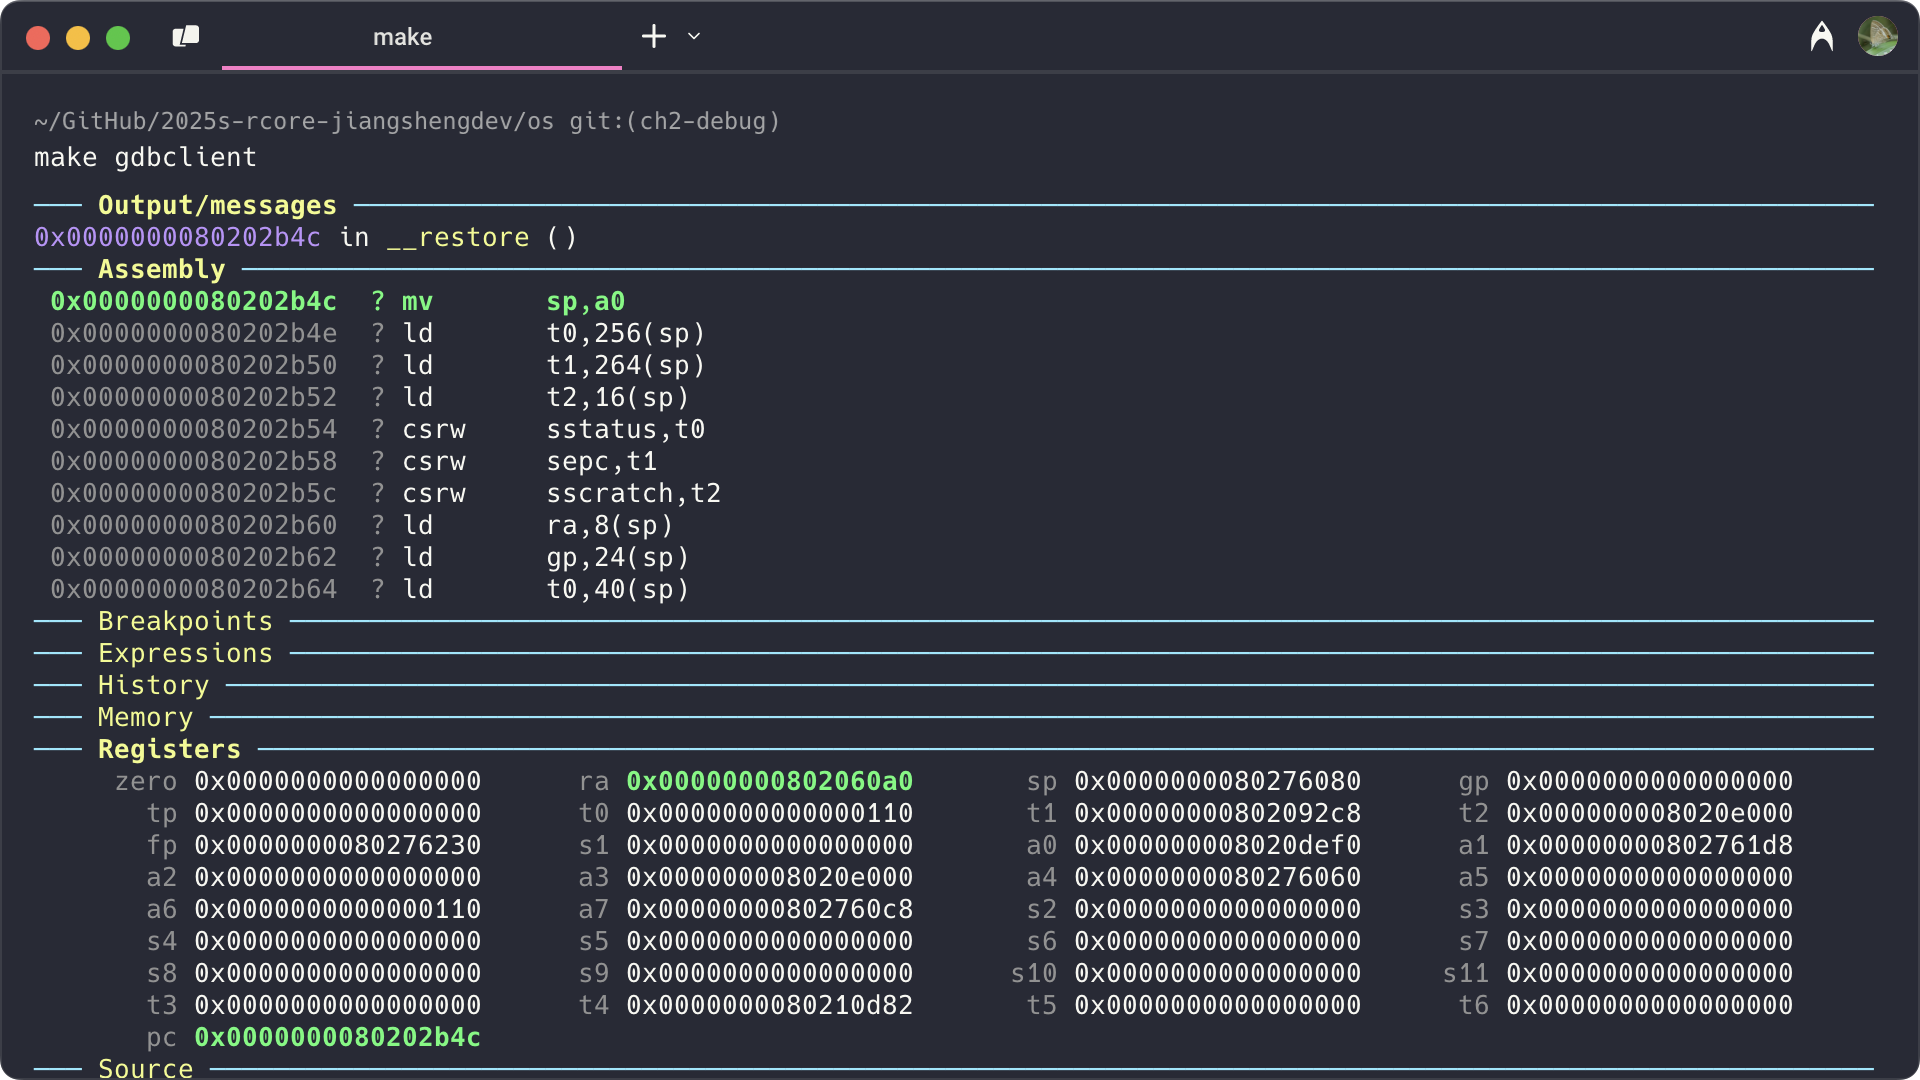Click the highlighted ra register value
The image size is (1920, 1080).
coord(769,781)
